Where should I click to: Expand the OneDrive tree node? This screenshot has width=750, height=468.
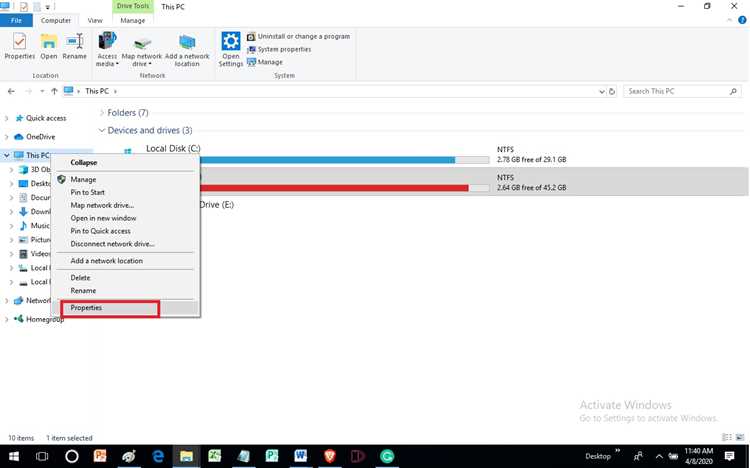[x=6, y=137]
